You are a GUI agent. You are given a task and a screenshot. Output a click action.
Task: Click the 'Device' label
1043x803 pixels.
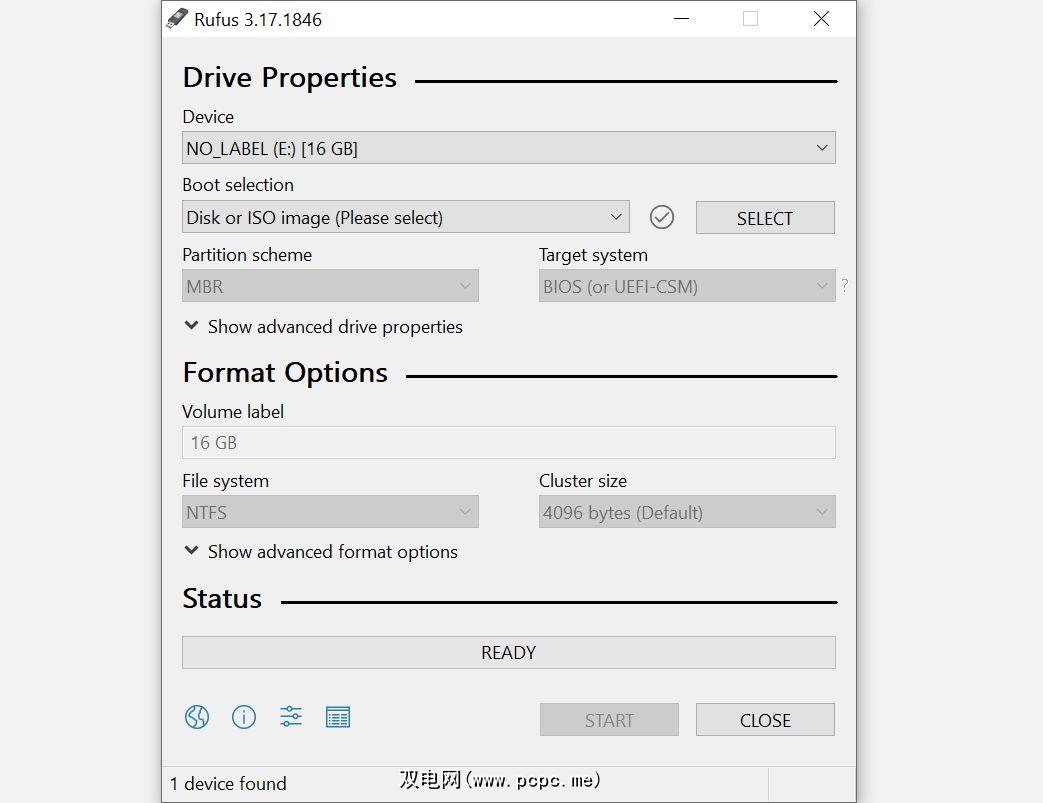tap(208, 117)
